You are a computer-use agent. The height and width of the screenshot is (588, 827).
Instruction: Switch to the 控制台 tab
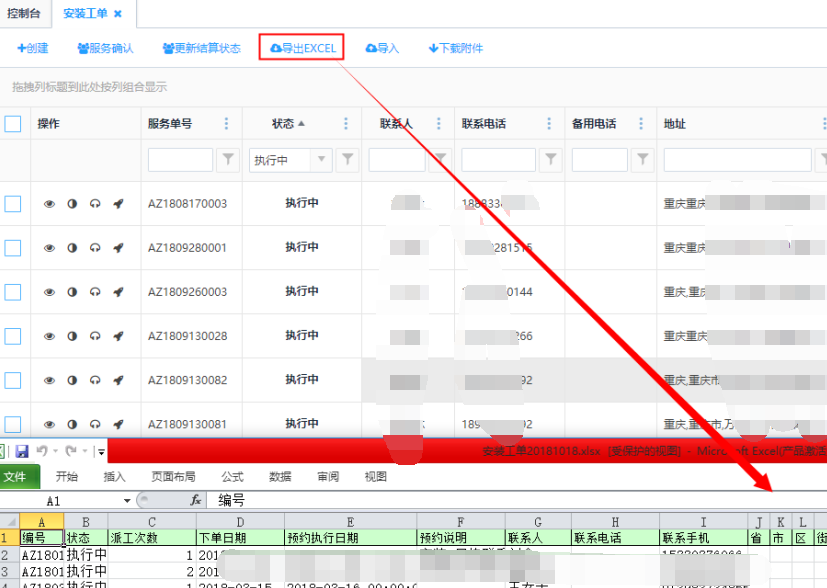coord(25,14)
